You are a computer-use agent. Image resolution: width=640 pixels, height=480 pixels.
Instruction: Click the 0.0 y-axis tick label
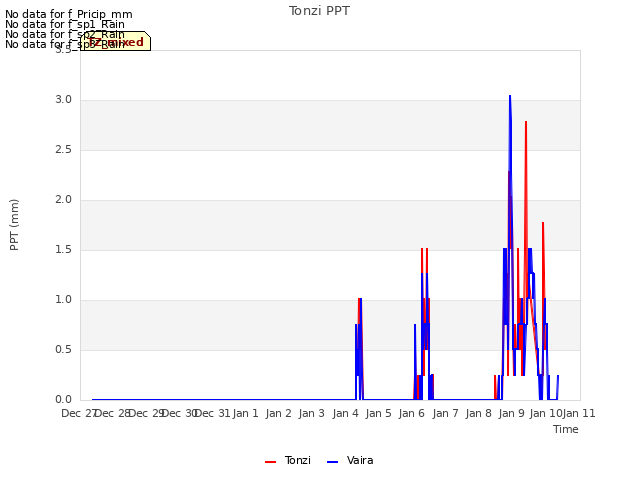click(64, 400)
